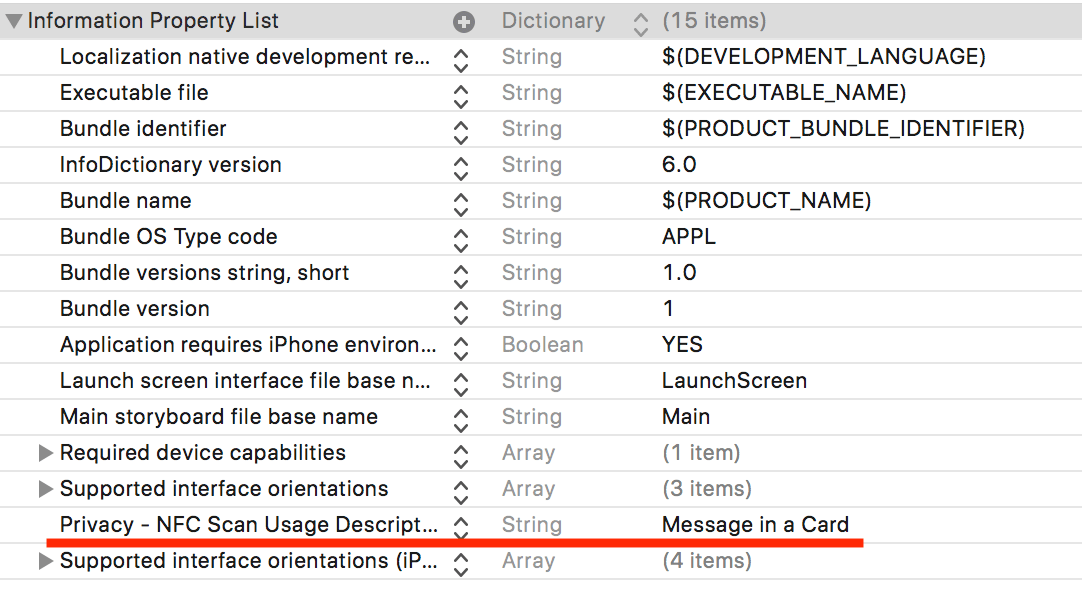The image size is (1082, 608).
Task: Select the Message in a Card value
Action: [x=755, y=525]
